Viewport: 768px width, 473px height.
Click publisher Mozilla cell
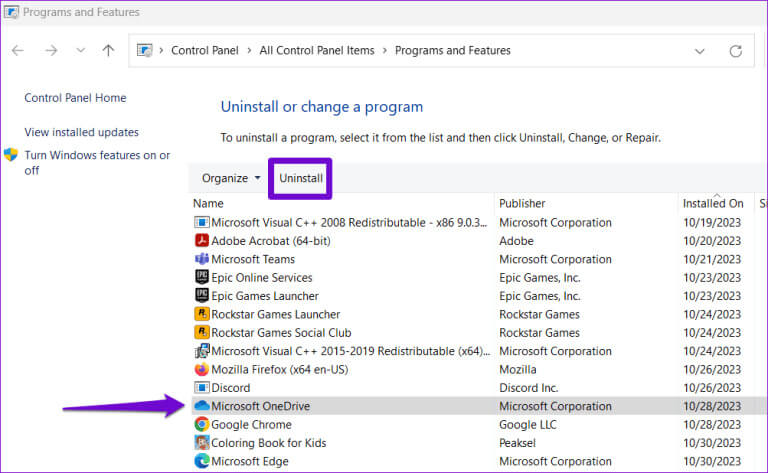click(518, 369)
